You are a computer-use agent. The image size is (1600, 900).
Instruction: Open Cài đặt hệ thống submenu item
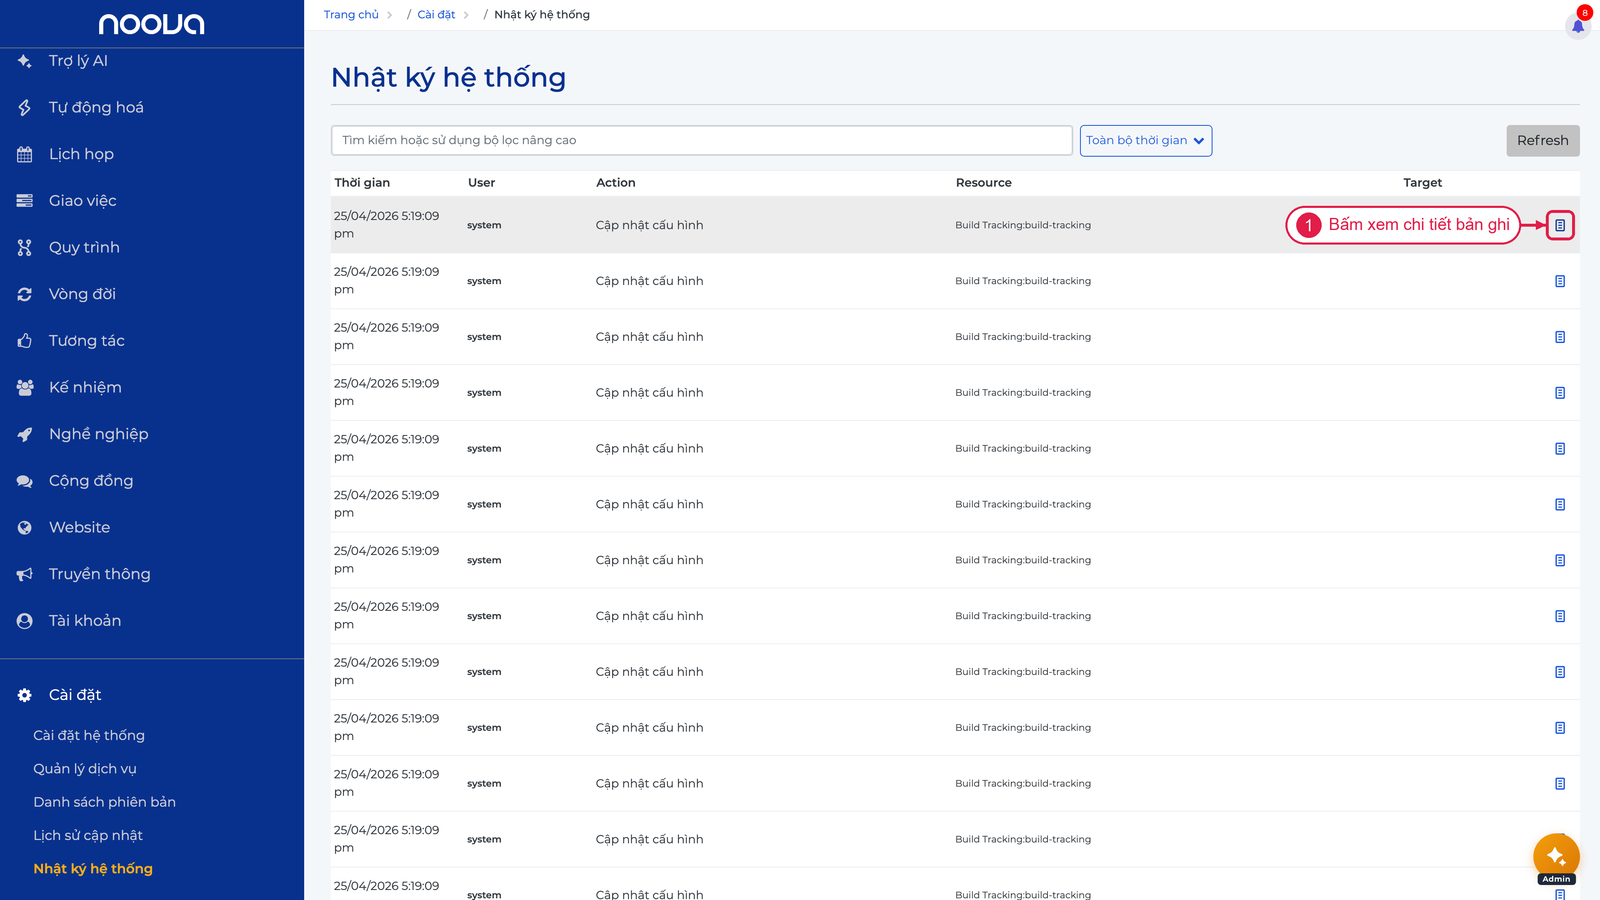point(89,735)
